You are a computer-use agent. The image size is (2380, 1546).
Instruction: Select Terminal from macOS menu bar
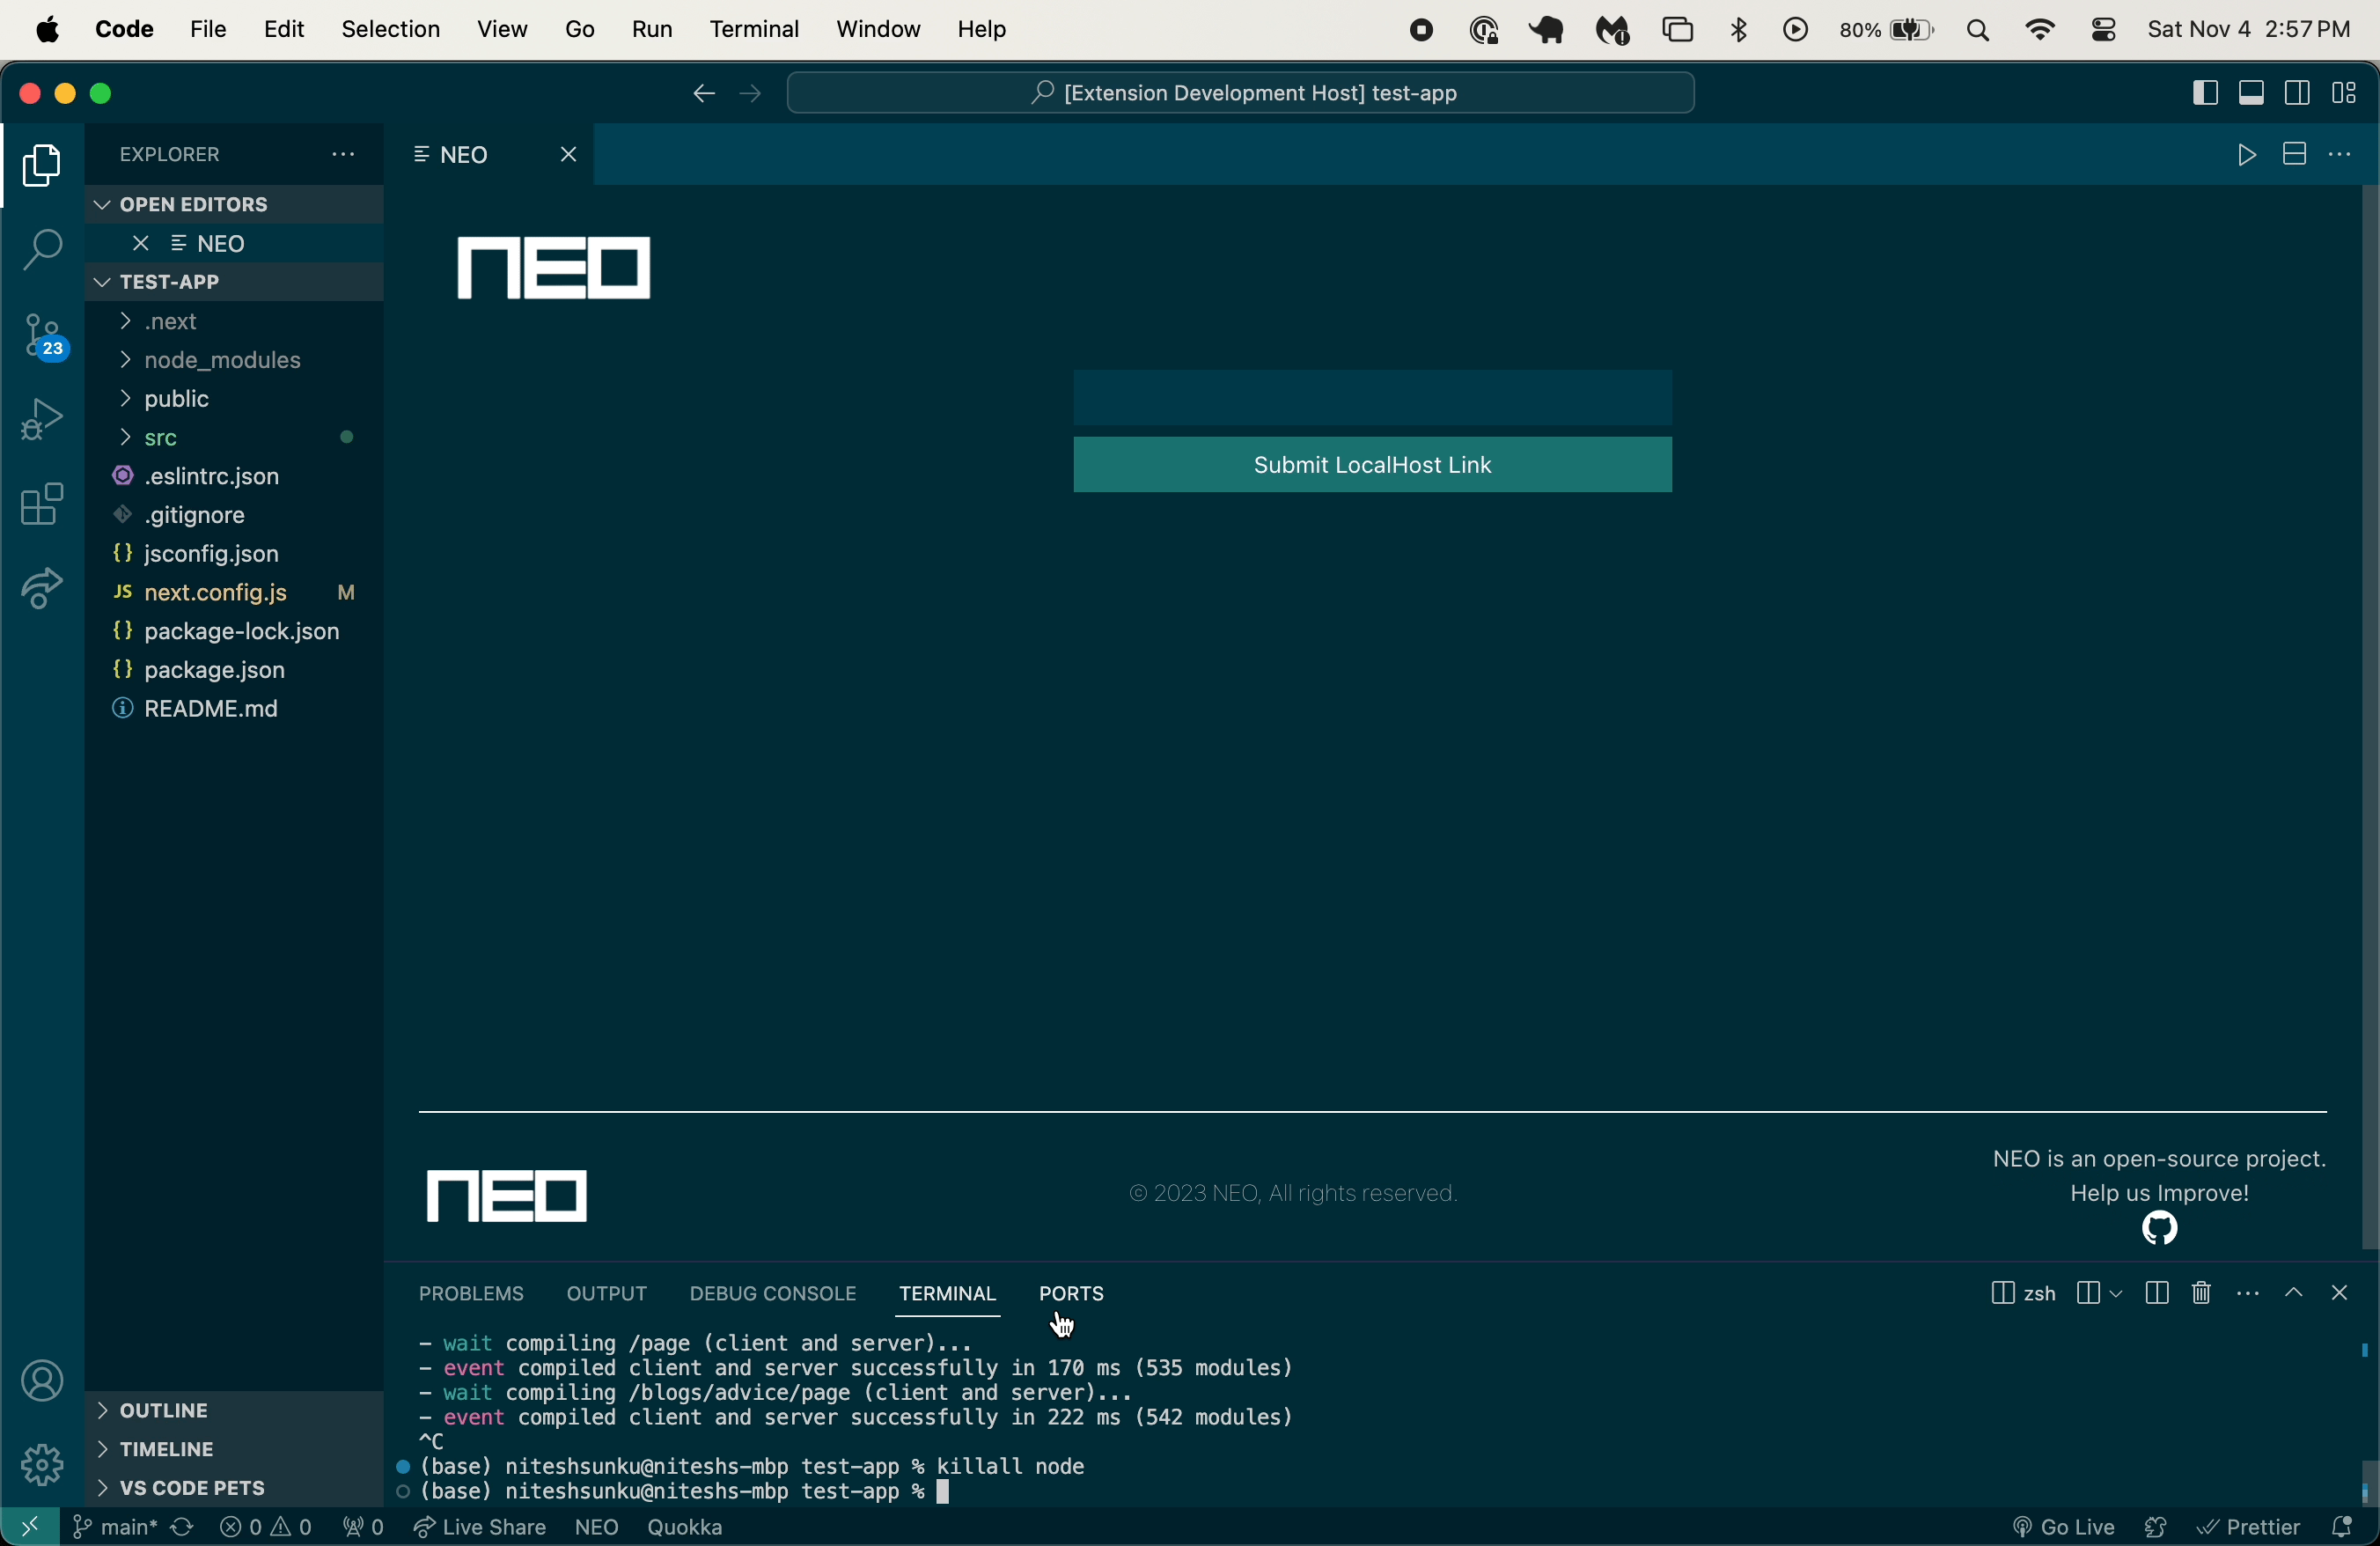(x=754, y=28)
